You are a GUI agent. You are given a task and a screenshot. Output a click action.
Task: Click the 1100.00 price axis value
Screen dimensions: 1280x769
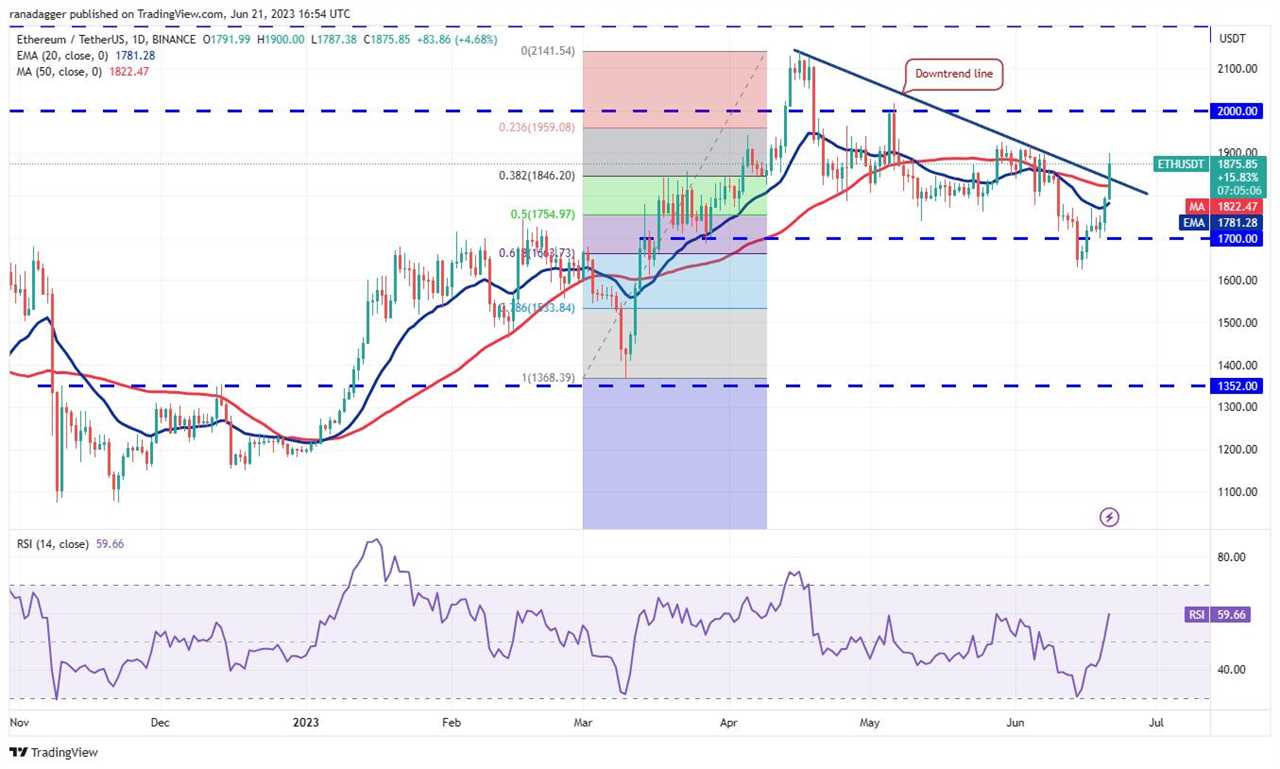click(x=1237, y=492)
